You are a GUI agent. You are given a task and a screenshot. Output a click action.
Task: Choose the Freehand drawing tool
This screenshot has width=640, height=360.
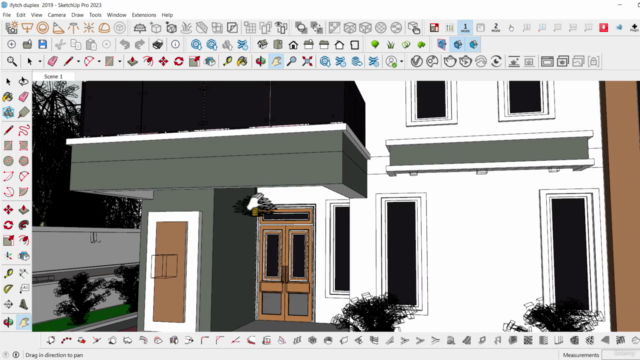tap(24, 130)
